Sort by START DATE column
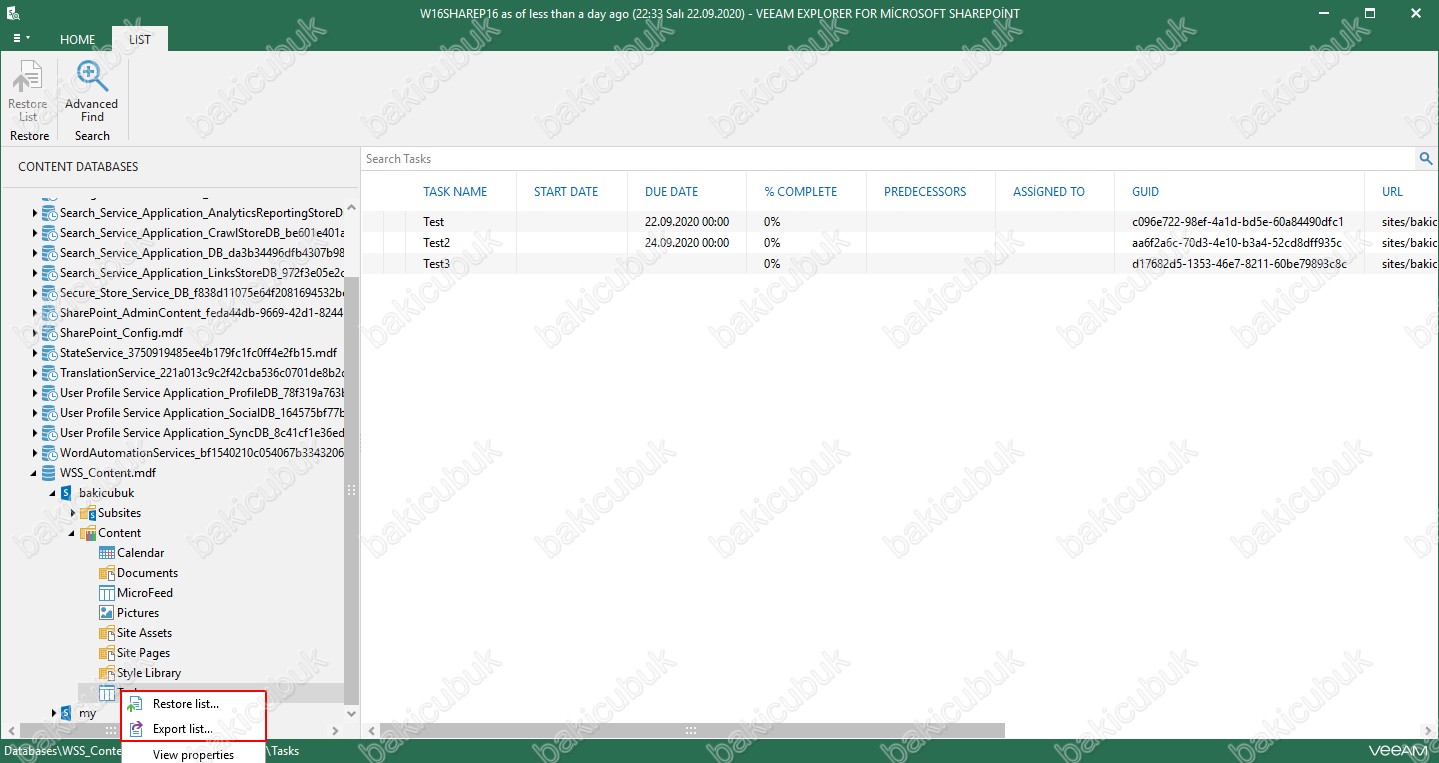This screenshot has height=763, width=1439. click(x=566, y=191)
